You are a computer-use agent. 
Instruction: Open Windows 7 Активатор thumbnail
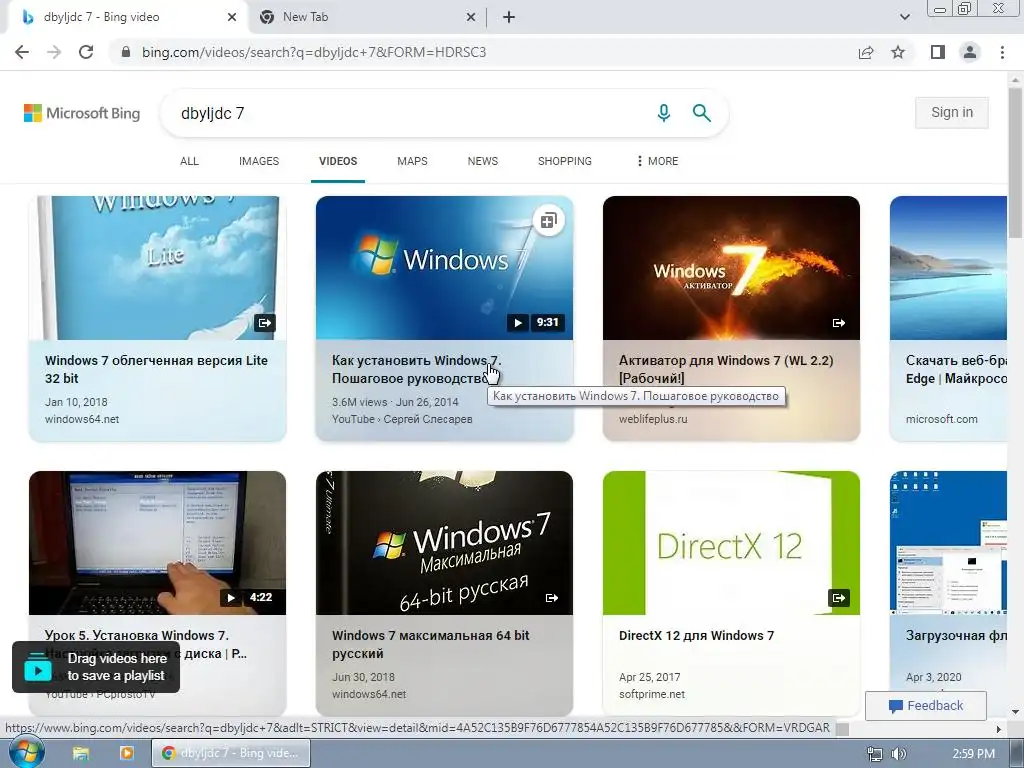point(731,268)
